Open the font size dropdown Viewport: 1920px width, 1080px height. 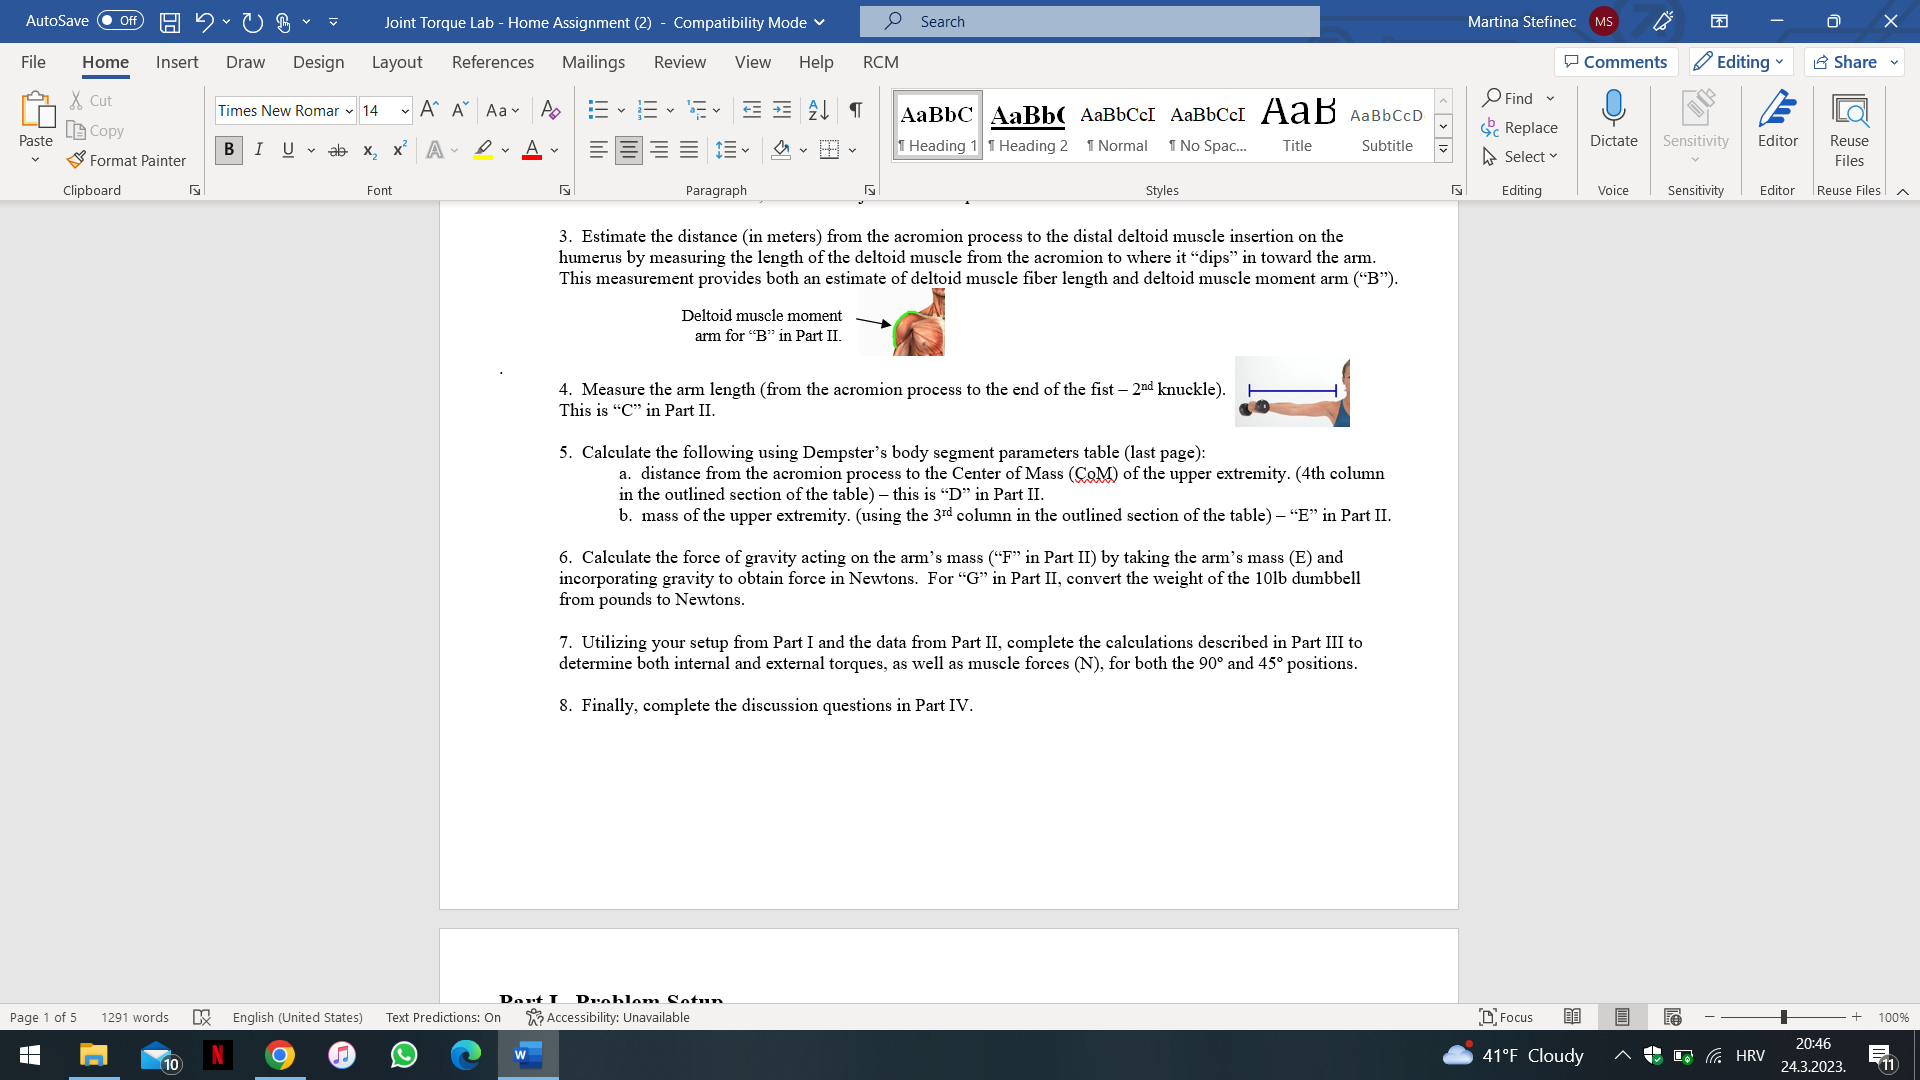tap(405, 111)
